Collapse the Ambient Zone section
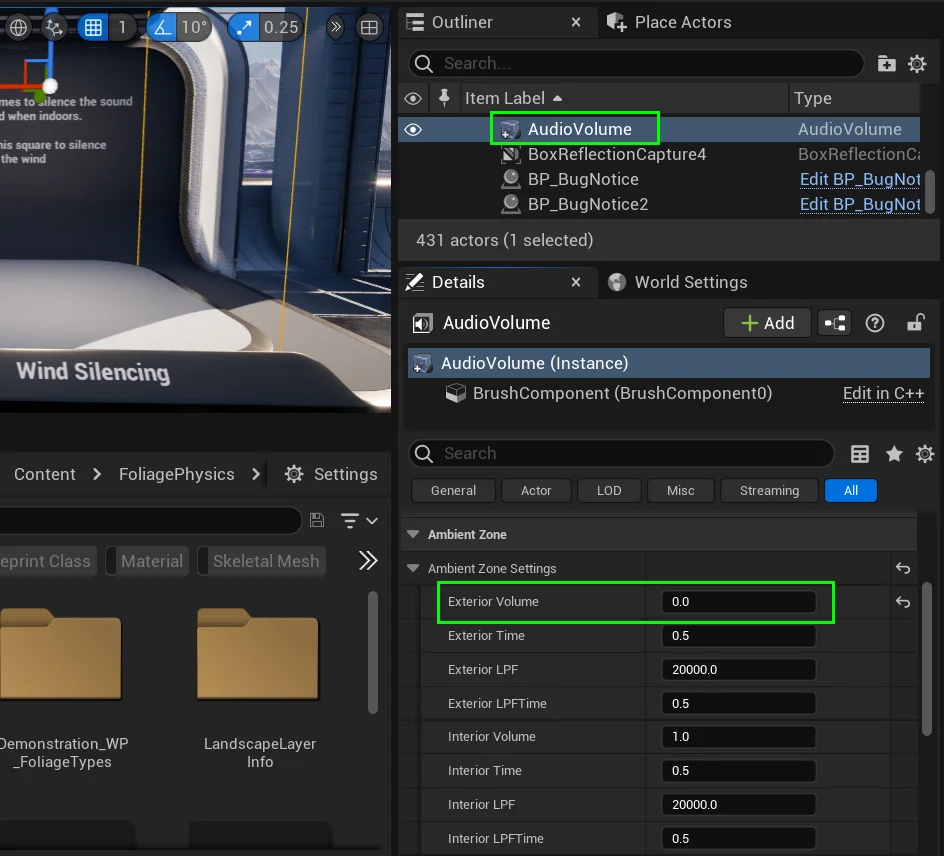This screenshot has height=856, width=944. [413, 535]
